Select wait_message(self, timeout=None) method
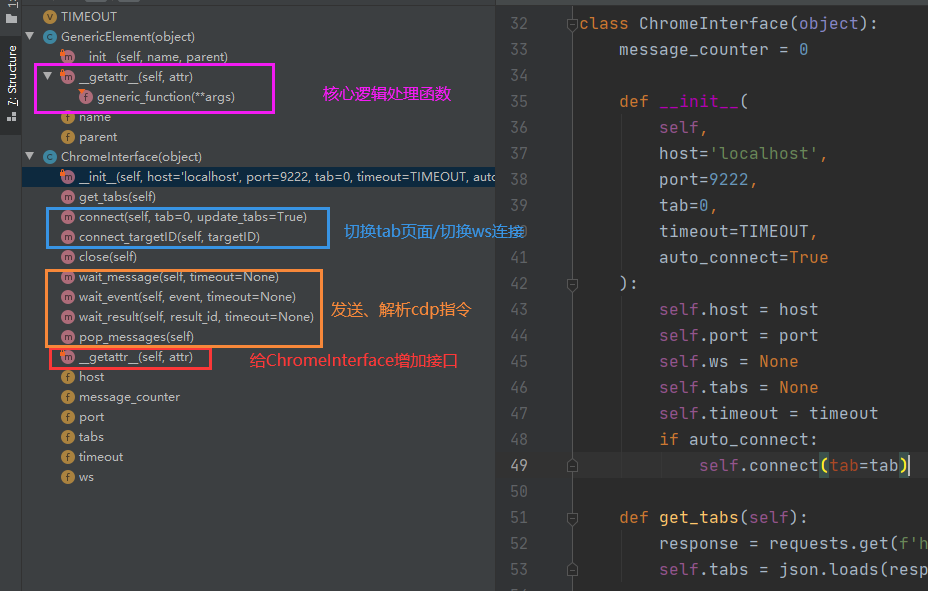 (179, 277)
